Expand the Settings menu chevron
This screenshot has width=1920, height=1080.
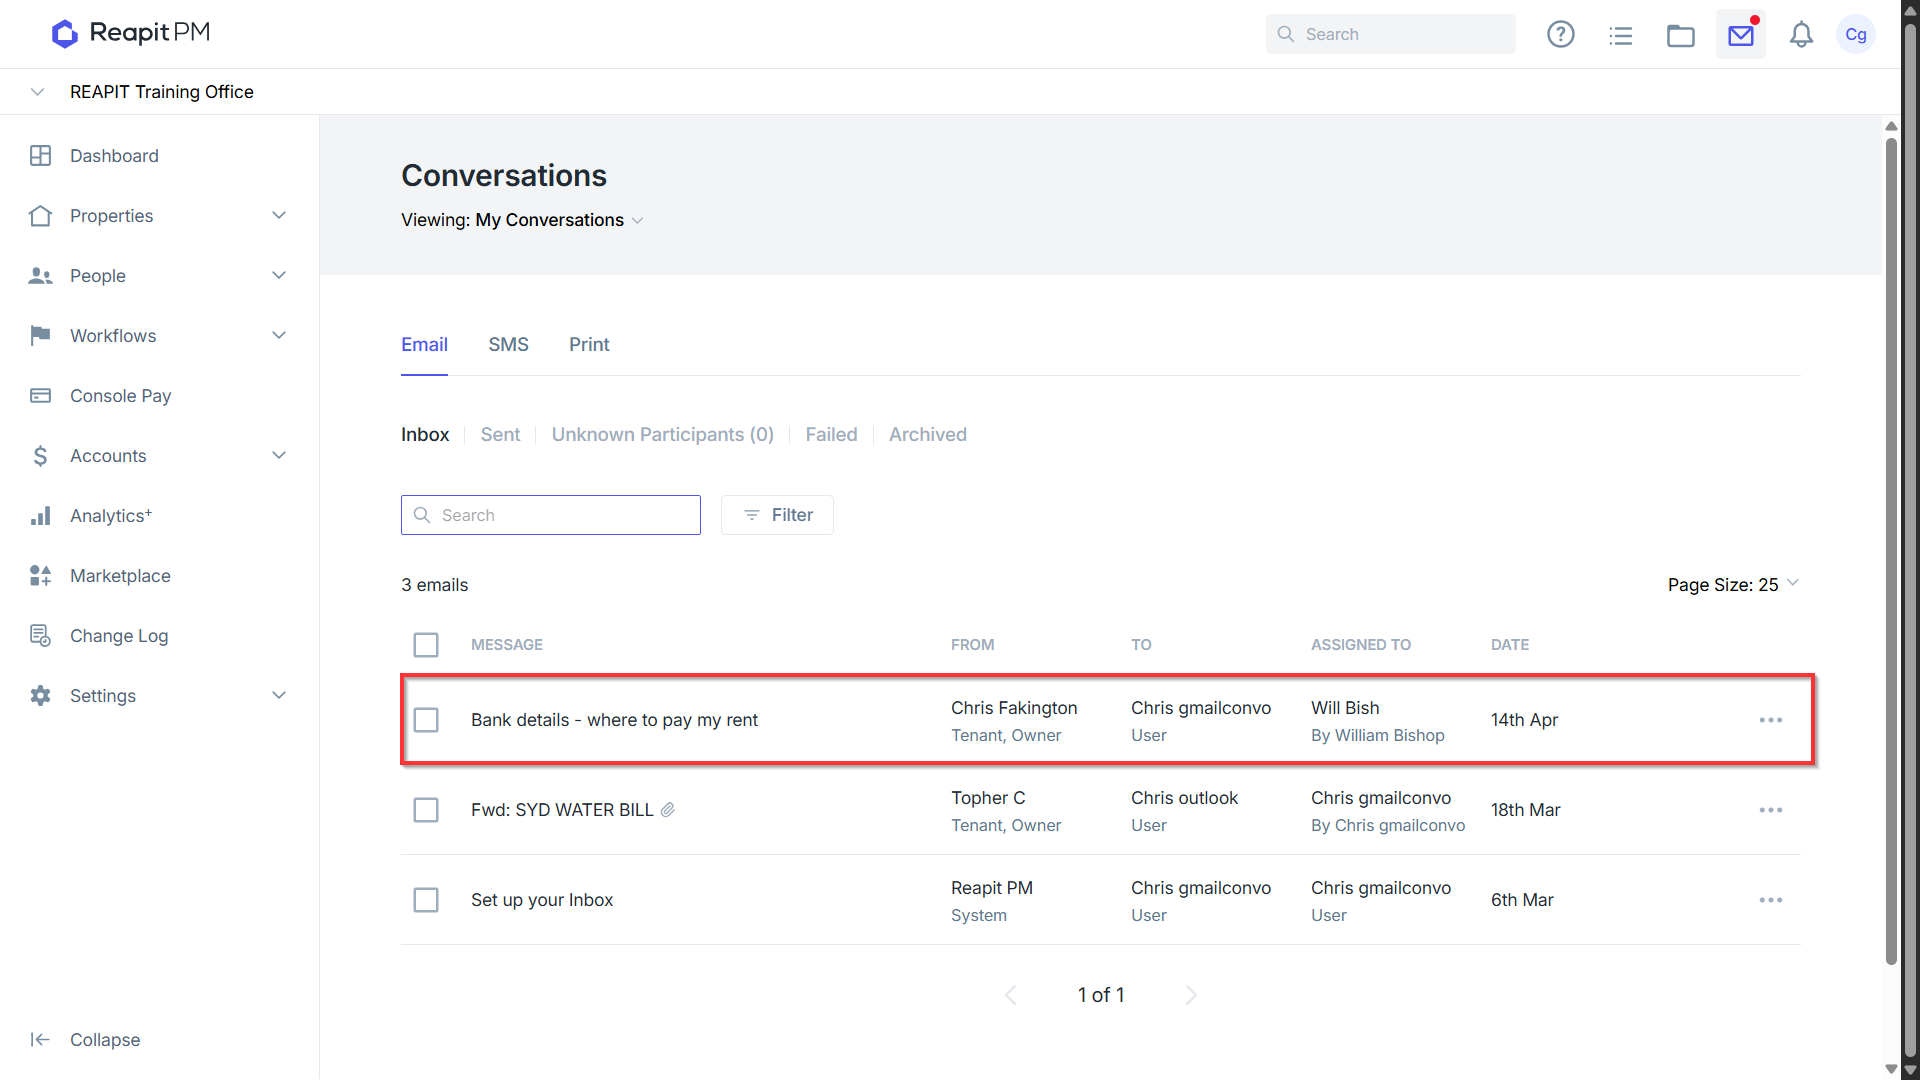[279, 695]
